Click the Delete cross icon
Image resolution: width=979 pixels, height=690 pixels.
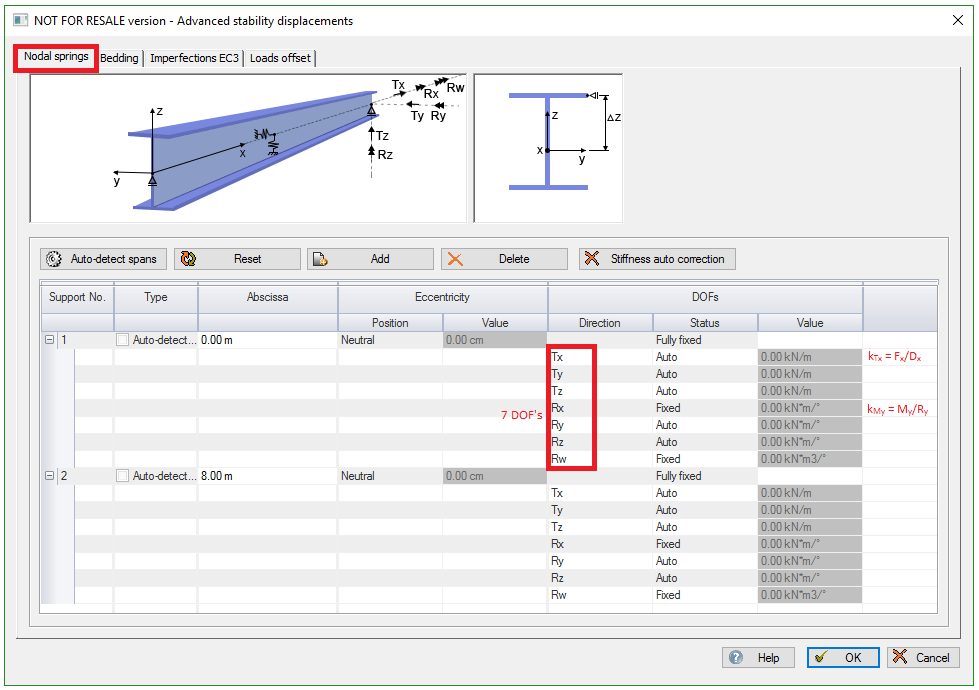(x=455, y=259)
